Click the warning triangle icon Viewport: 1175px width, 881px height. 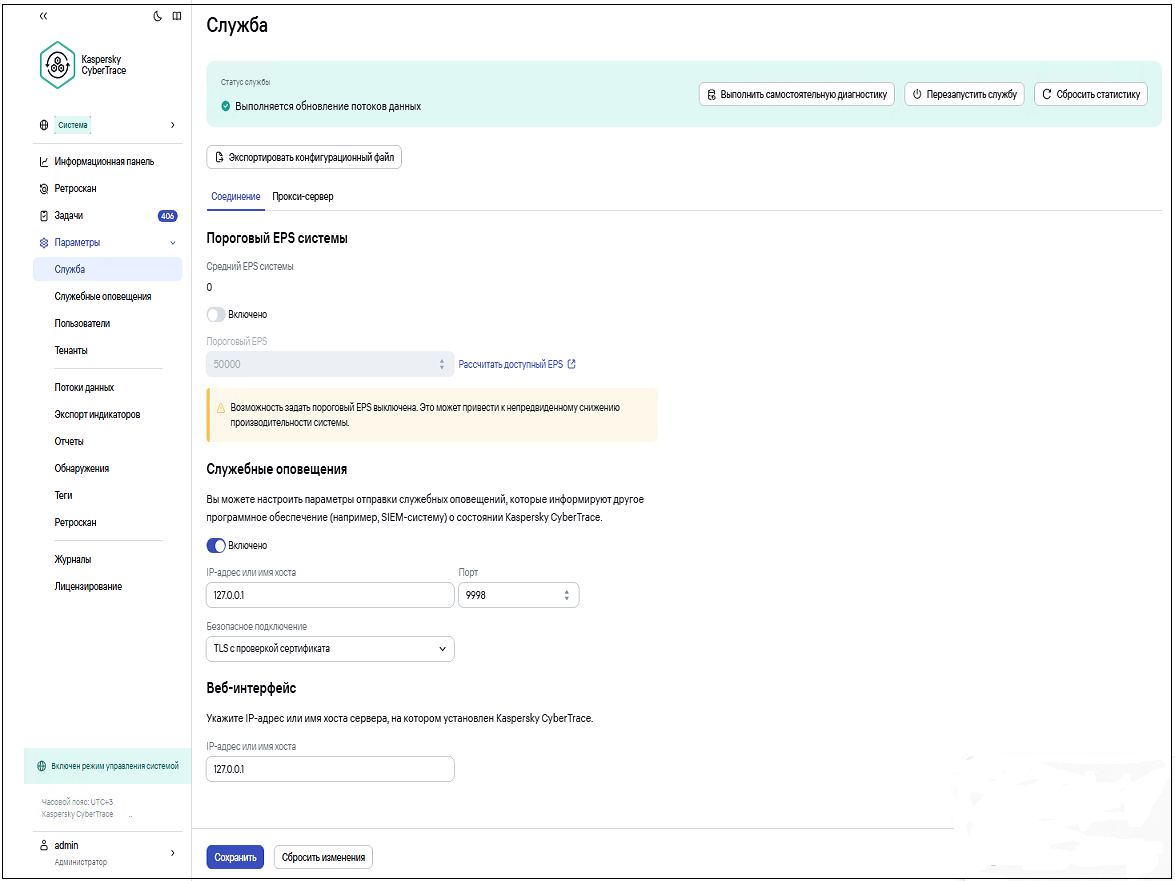(221, 408)
